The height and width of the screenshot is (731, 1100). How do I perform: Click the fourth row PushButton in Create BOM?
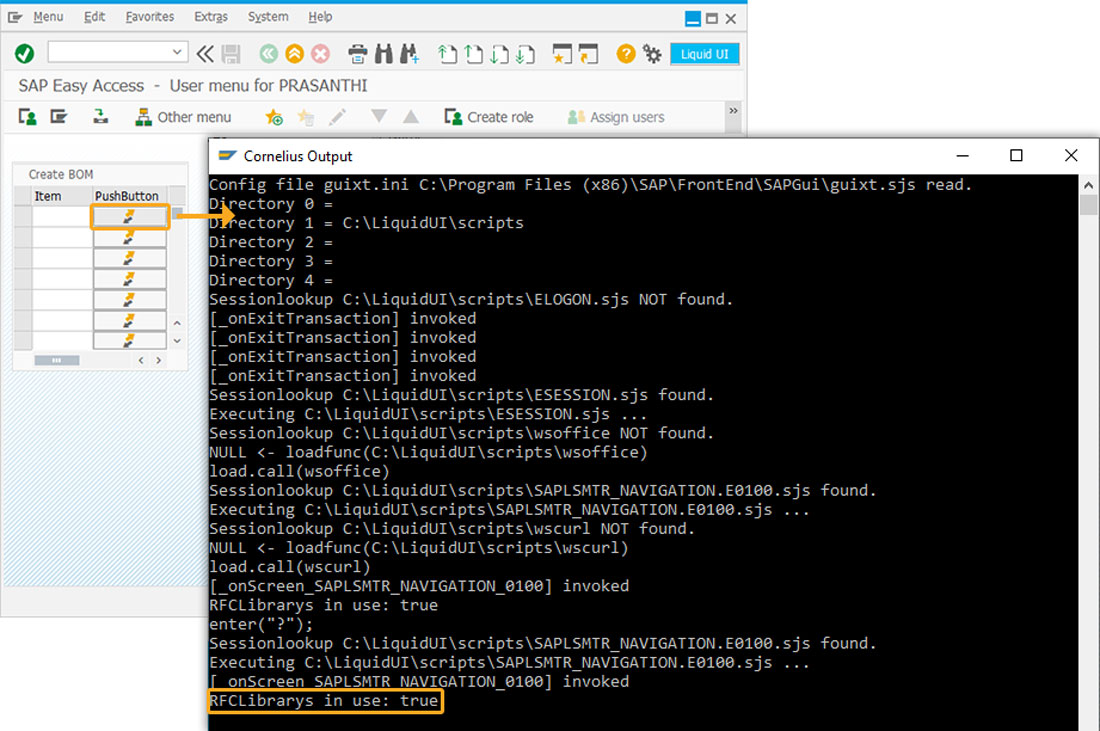tap(130, 279)
